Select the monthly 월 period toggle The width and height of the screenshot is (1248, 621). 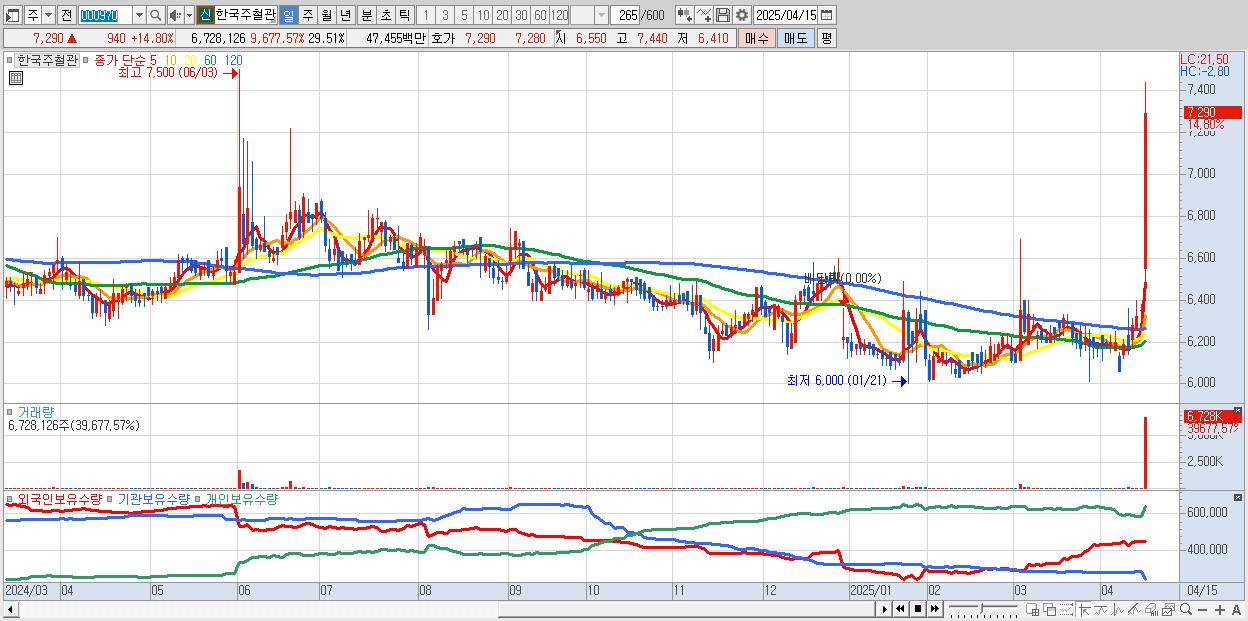point(326,15)
